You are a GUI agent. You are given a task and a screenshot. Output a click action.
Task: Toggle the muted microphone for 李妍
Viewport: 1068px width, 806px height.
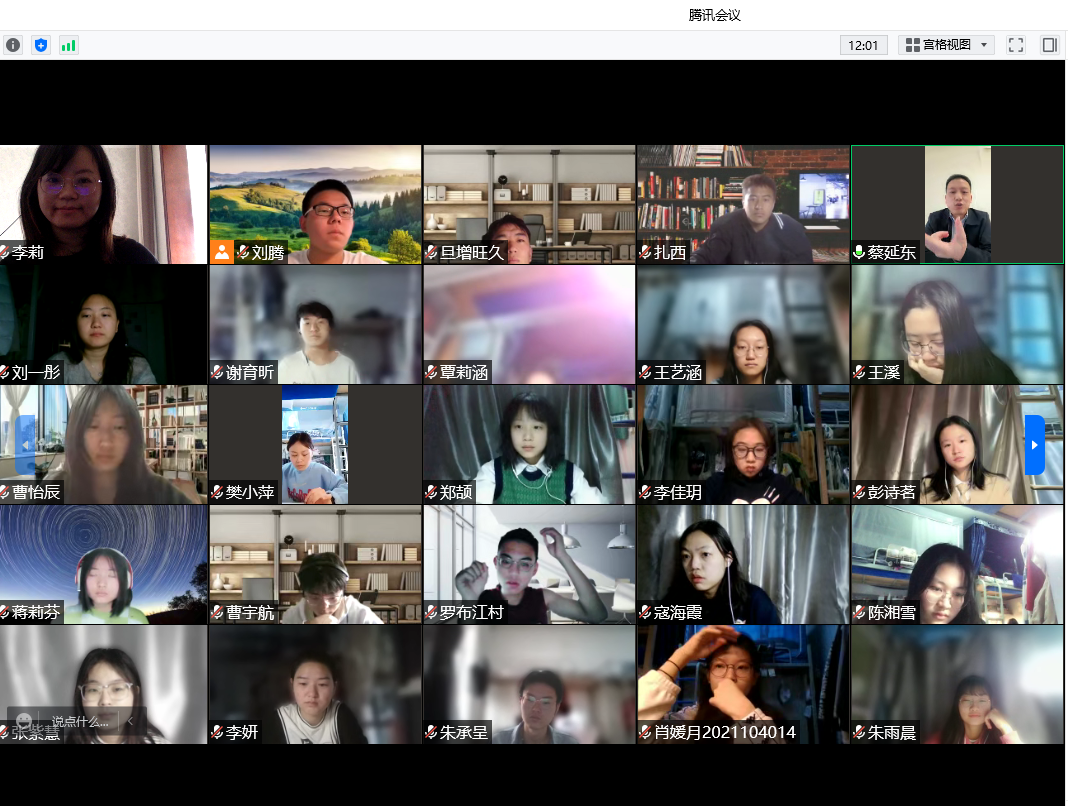[x=217, y=732]
